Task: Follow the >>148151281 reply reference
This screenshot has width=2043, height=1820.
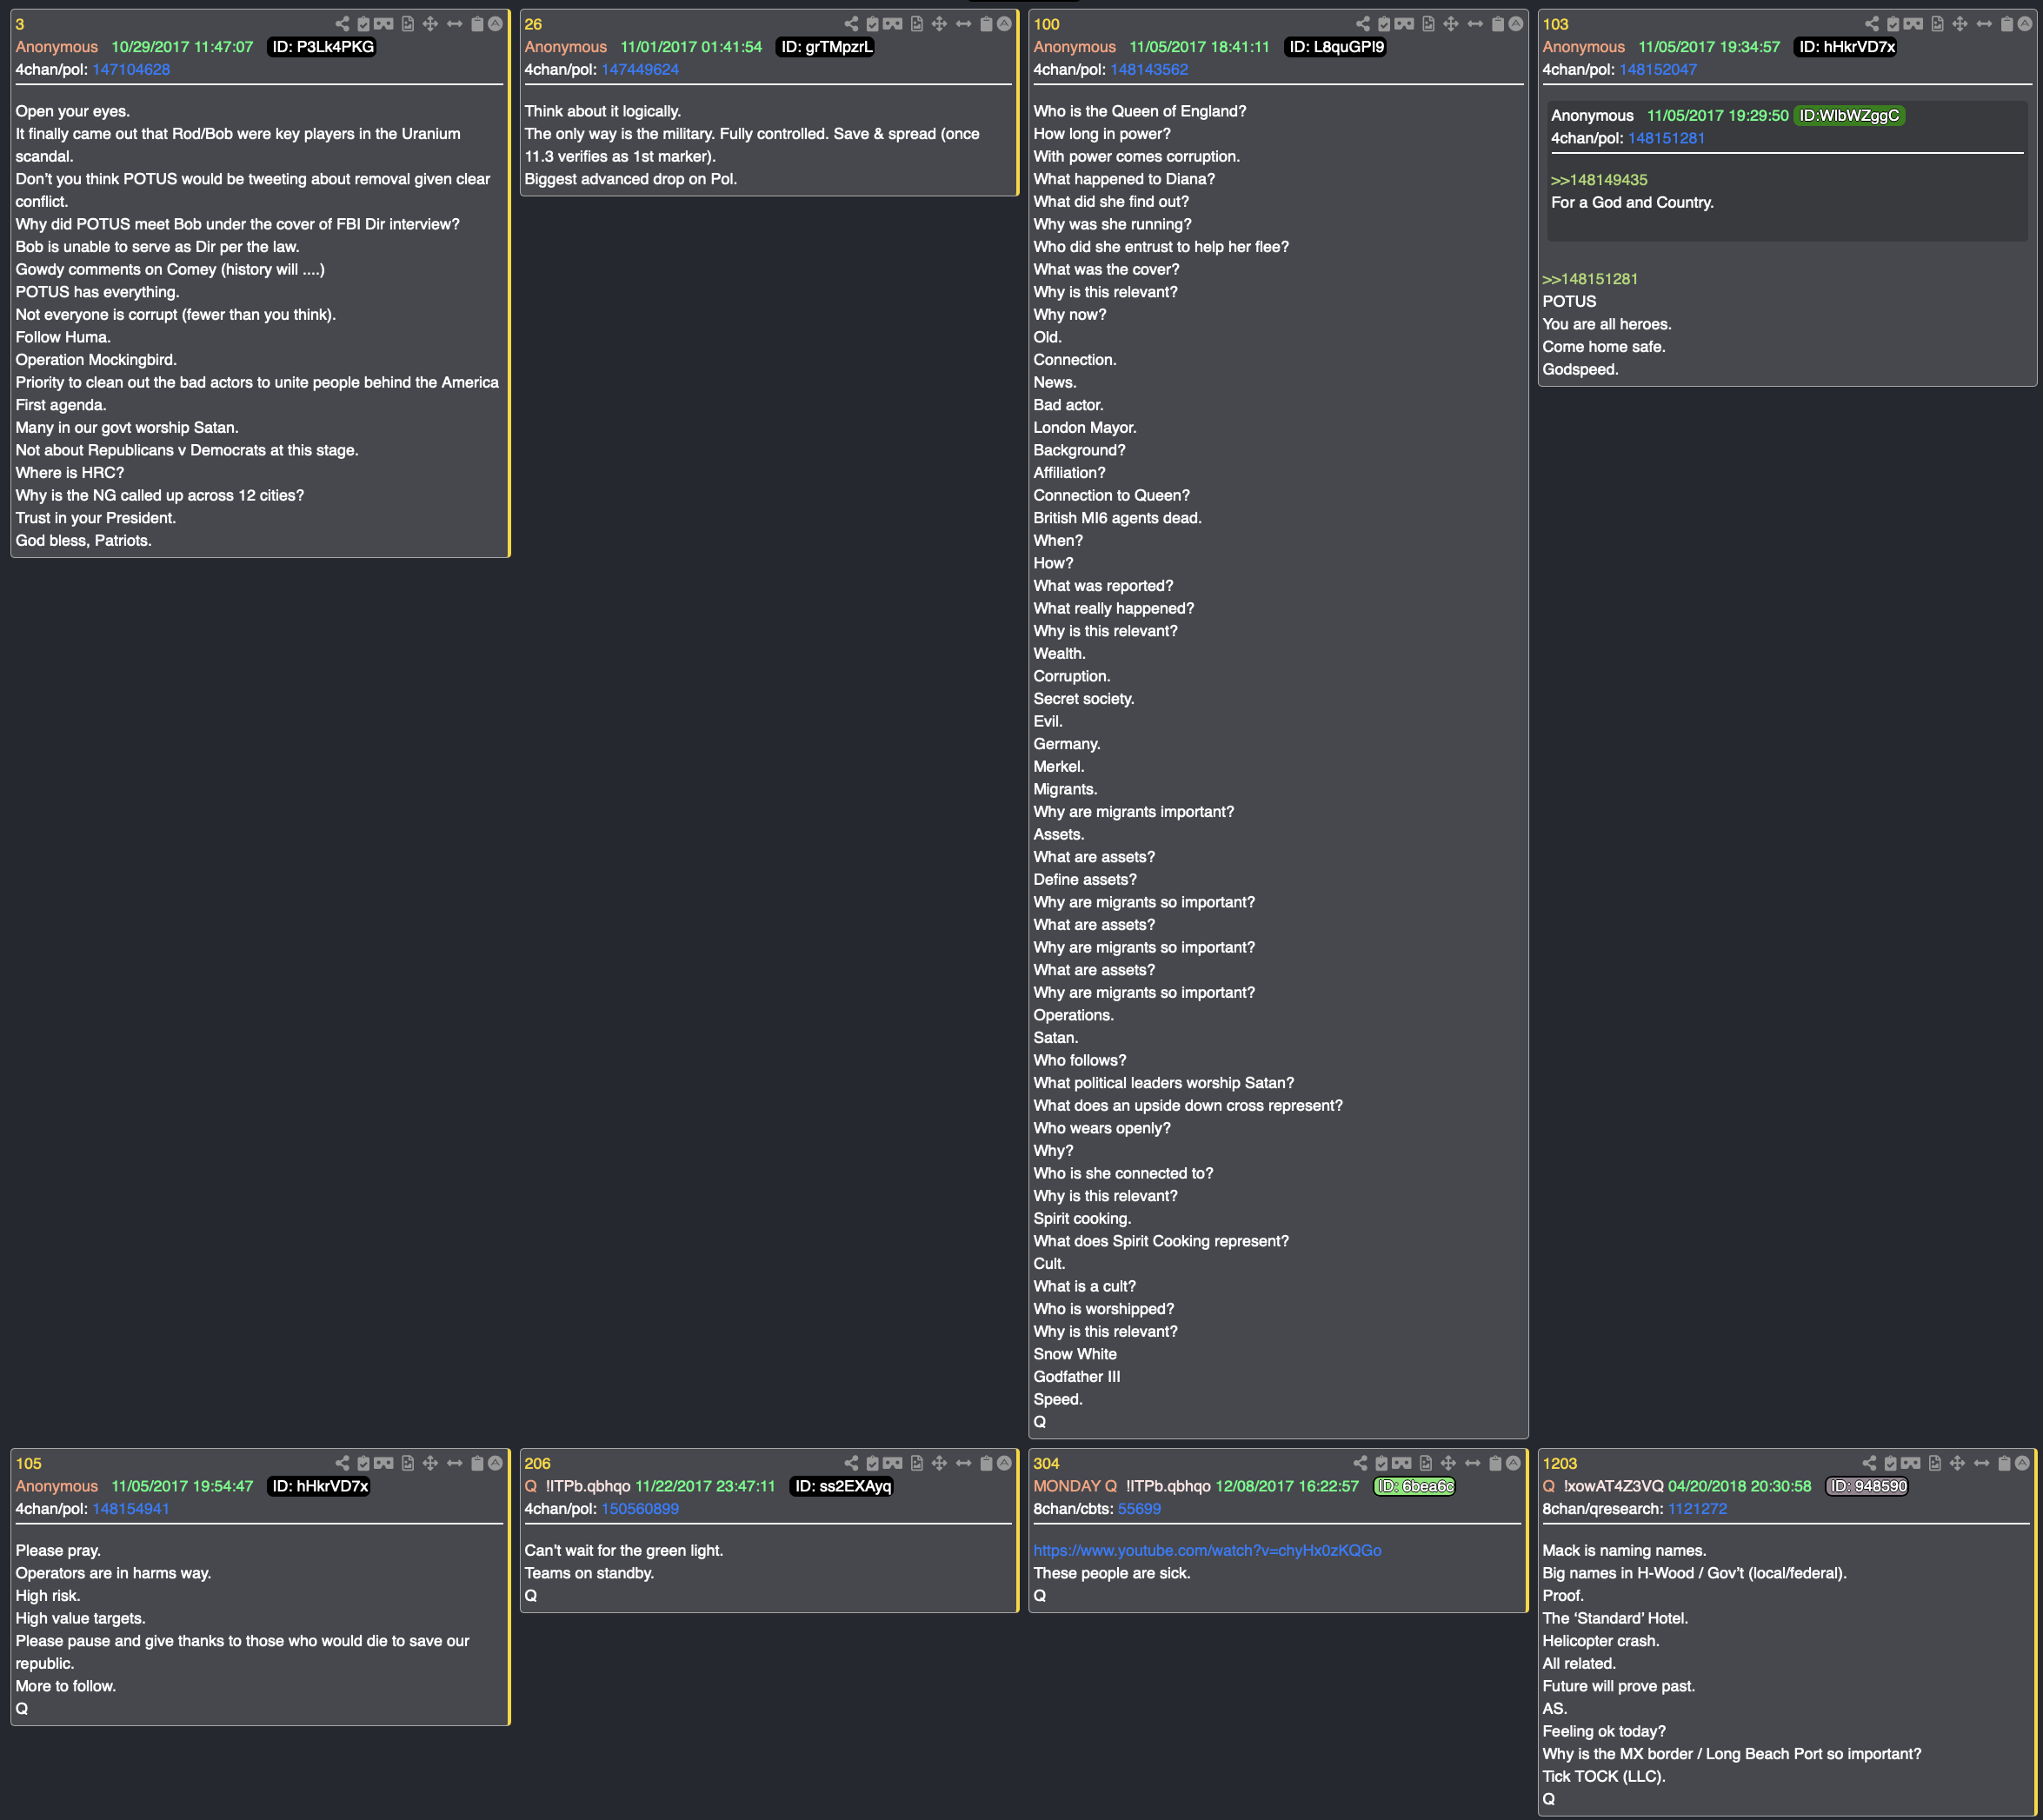Action: coord(1590,279)
